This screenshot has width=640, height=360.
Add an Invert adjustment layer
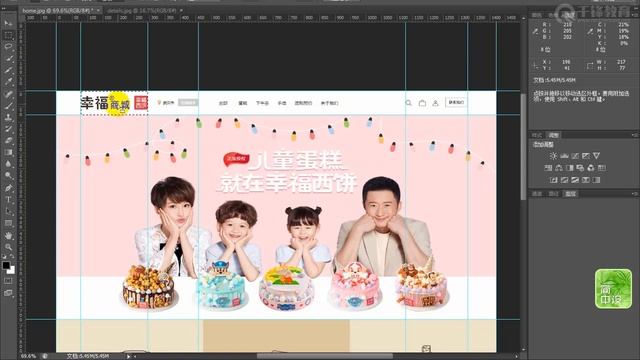pyautogui.click(x=554, y=180)
